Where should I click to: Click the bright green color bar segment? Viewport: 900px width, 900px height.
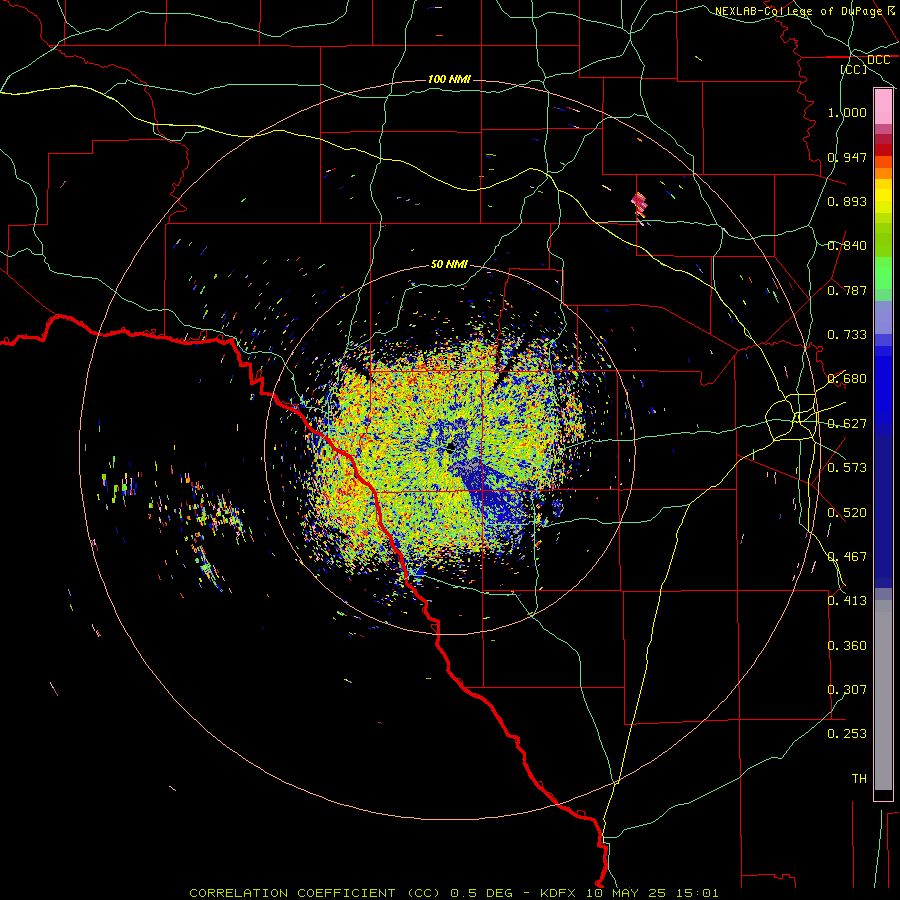883,273
